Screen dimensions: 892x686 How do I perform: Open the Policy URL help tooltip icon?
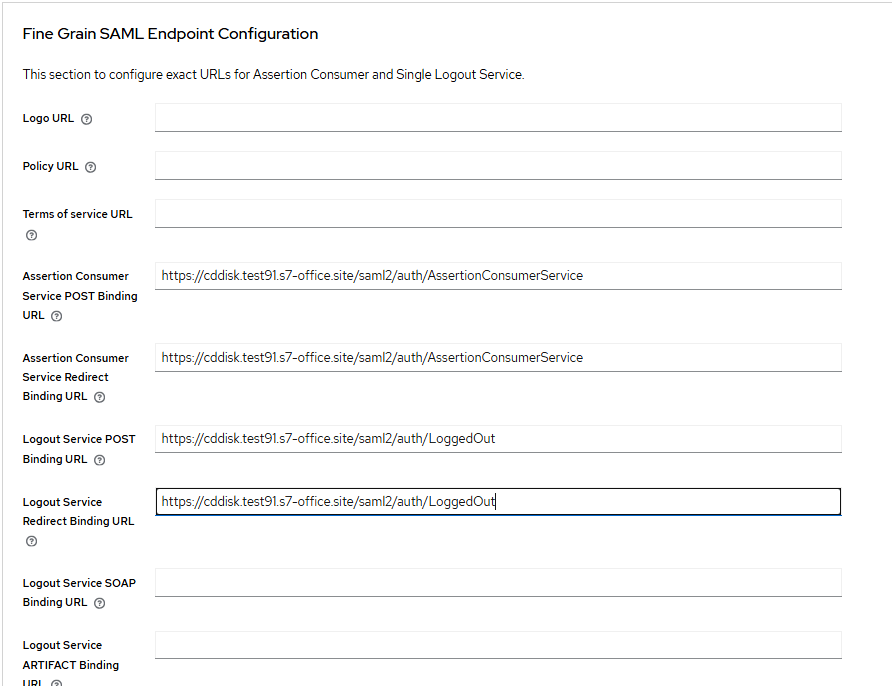pyautogui.click(x=91, y=167)
